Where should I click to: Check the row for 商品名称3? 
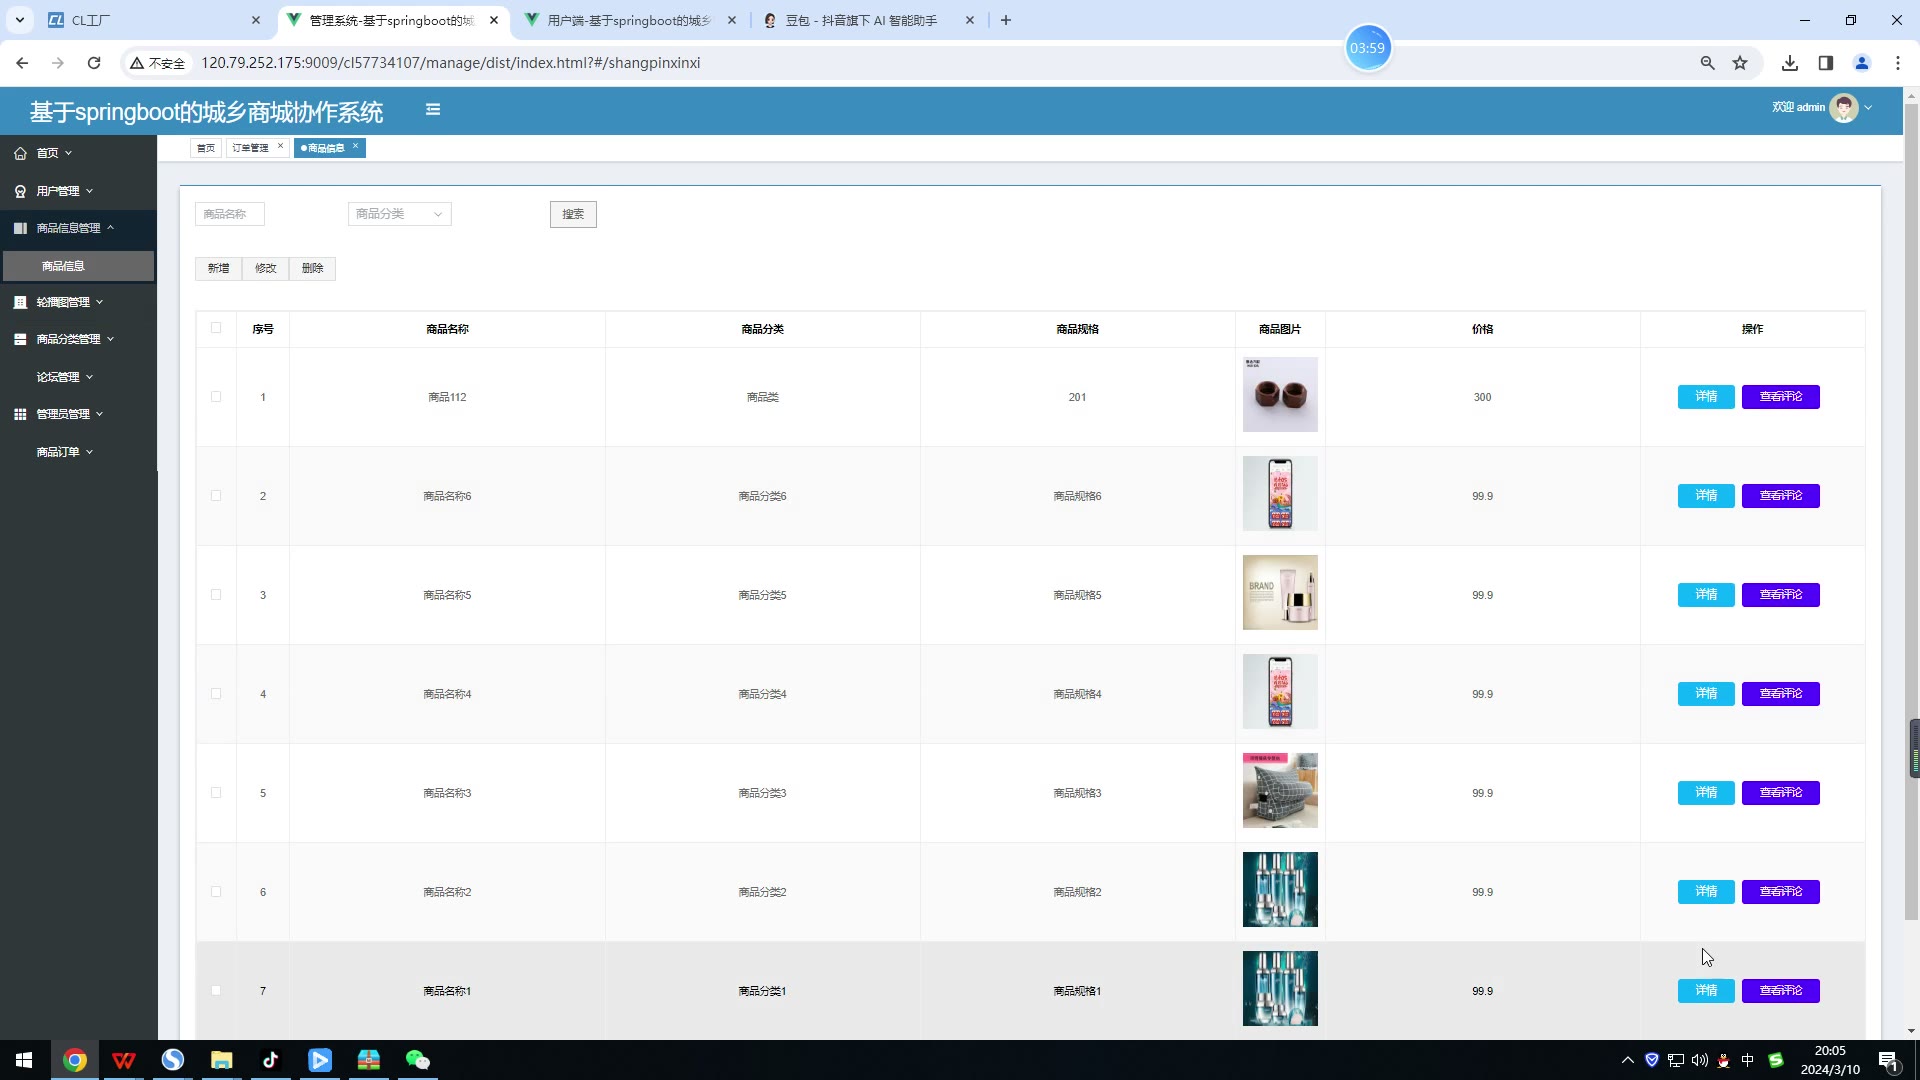(x=216, y=793)
